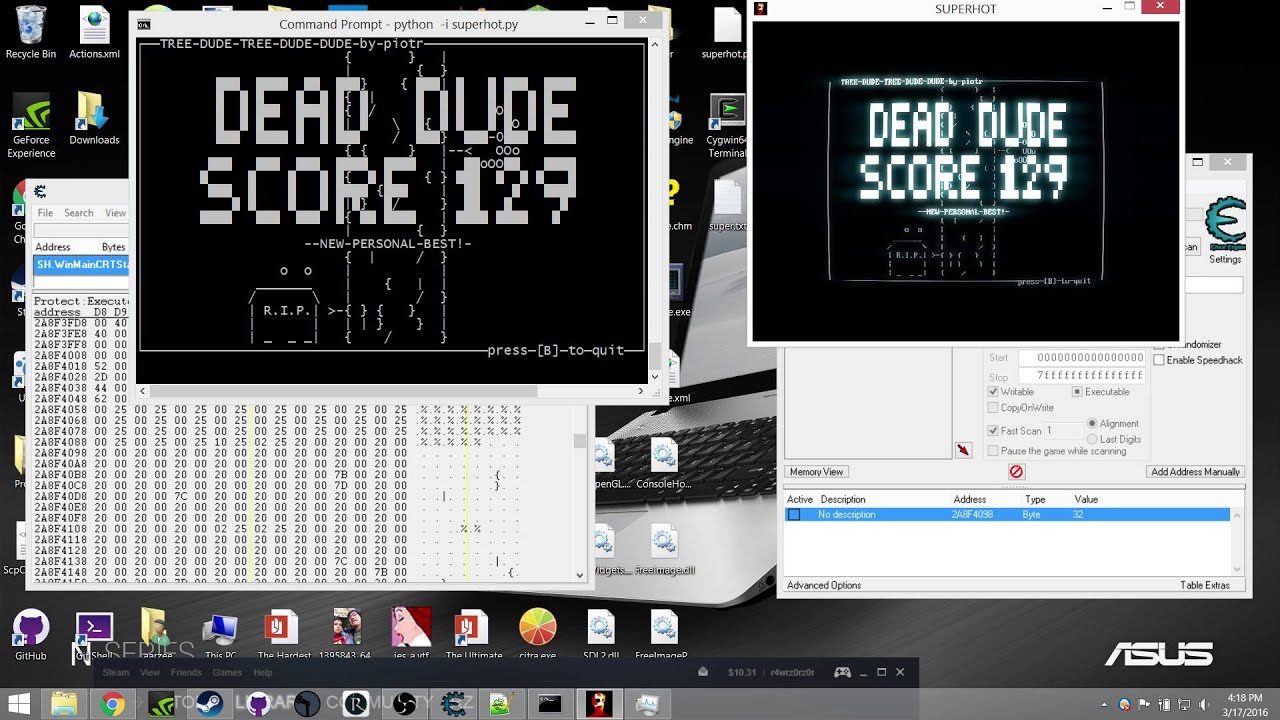The image size is (1280, 720).
Task: Toggle the Executable checkbox
Action: pyautogui.click(x=1077, y=392)
